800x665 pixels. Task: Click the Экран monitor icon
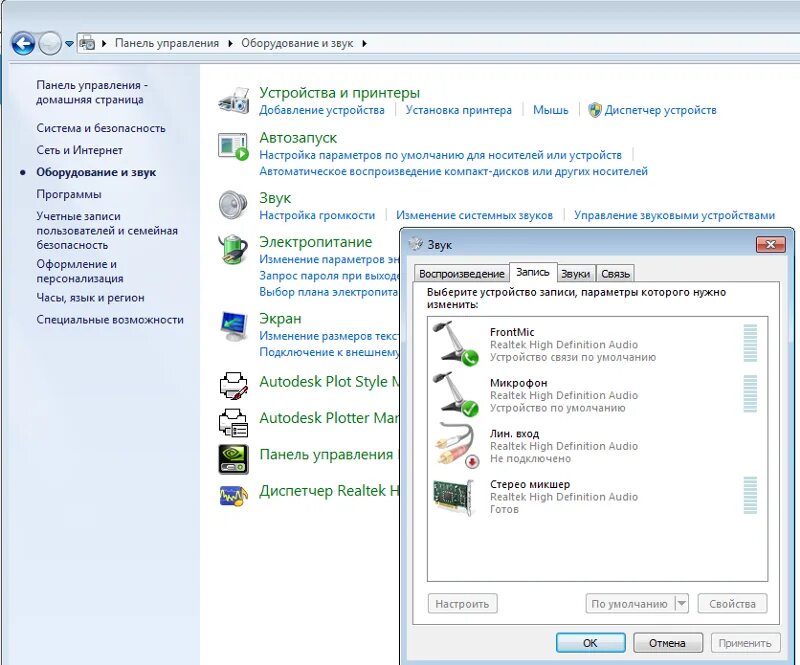[x=234, y=327]
